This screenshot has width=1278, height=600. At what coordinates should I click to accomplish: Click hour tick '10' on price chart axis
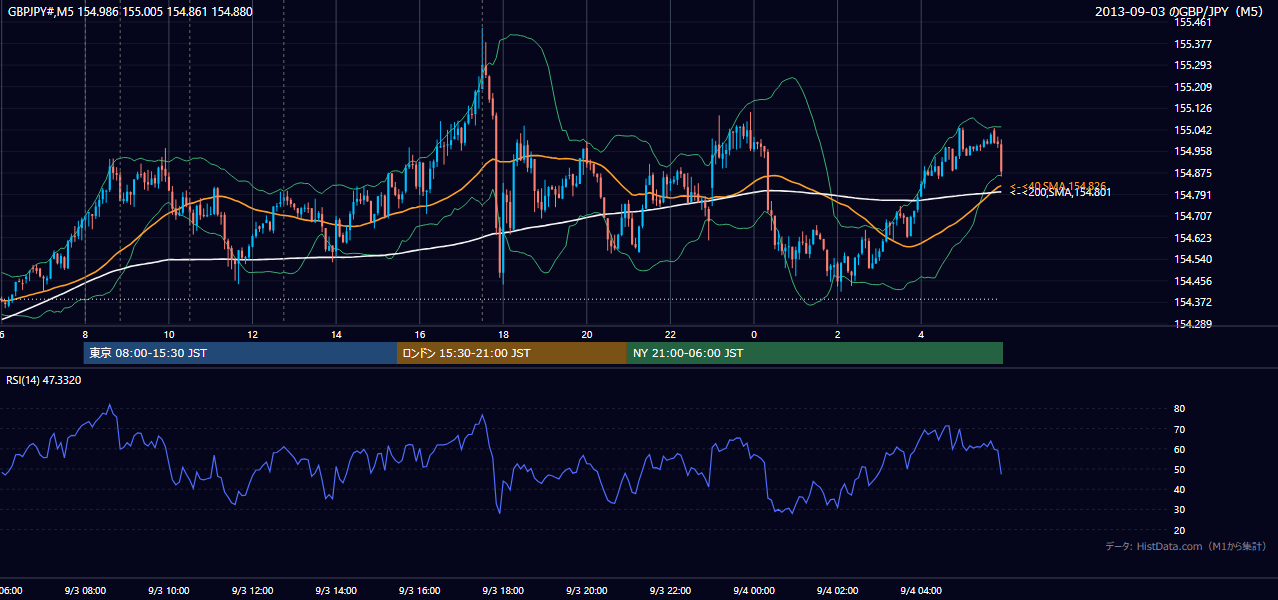169,334
